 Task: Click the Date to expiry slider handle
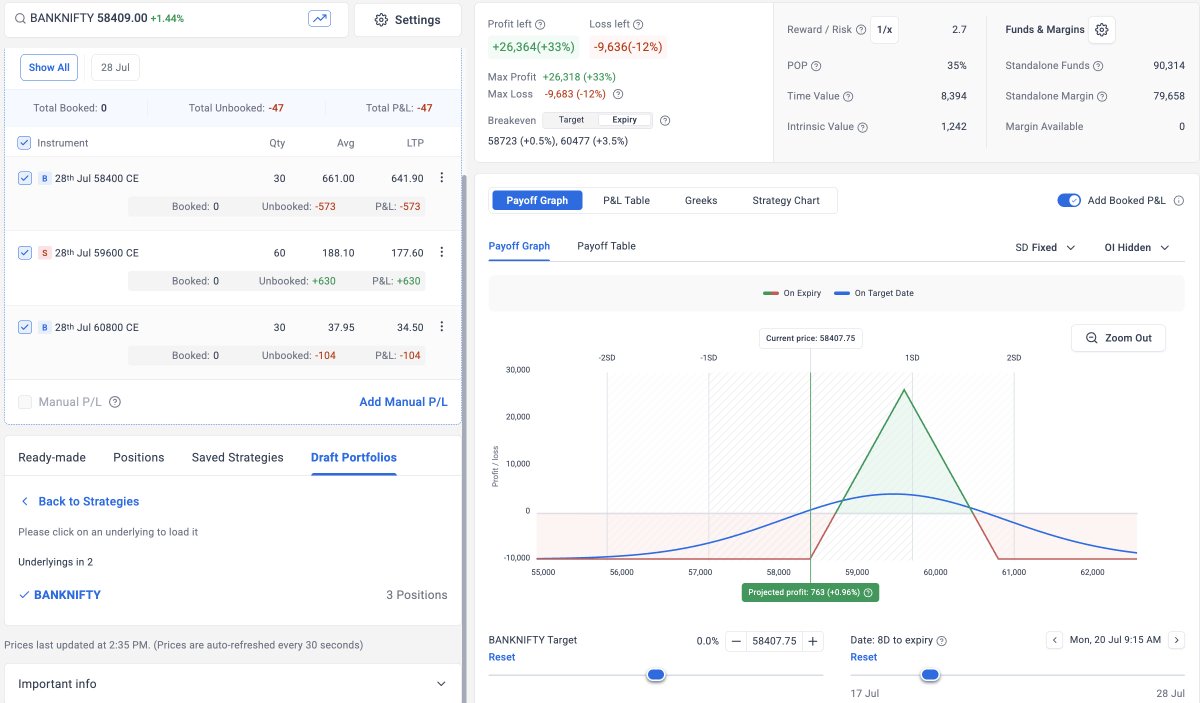click(x=930, y=675)
